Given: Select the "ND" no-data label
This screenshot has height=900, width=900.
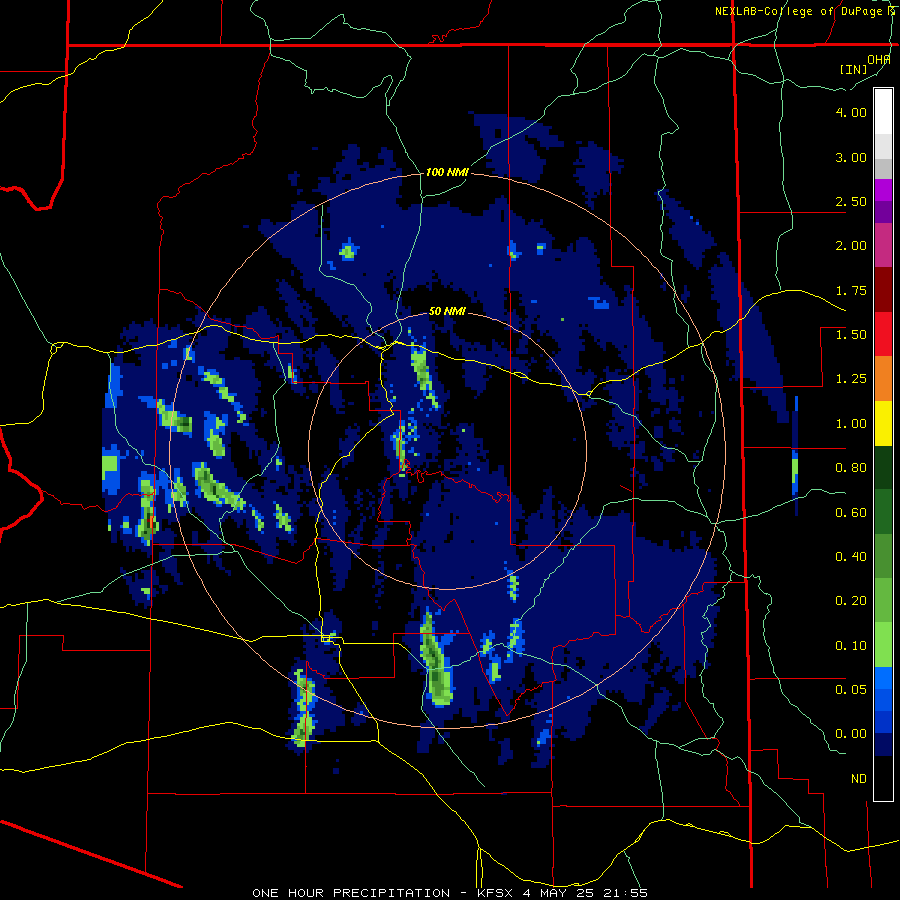Looking at the screenshot, I should click(x=859, y=779).
